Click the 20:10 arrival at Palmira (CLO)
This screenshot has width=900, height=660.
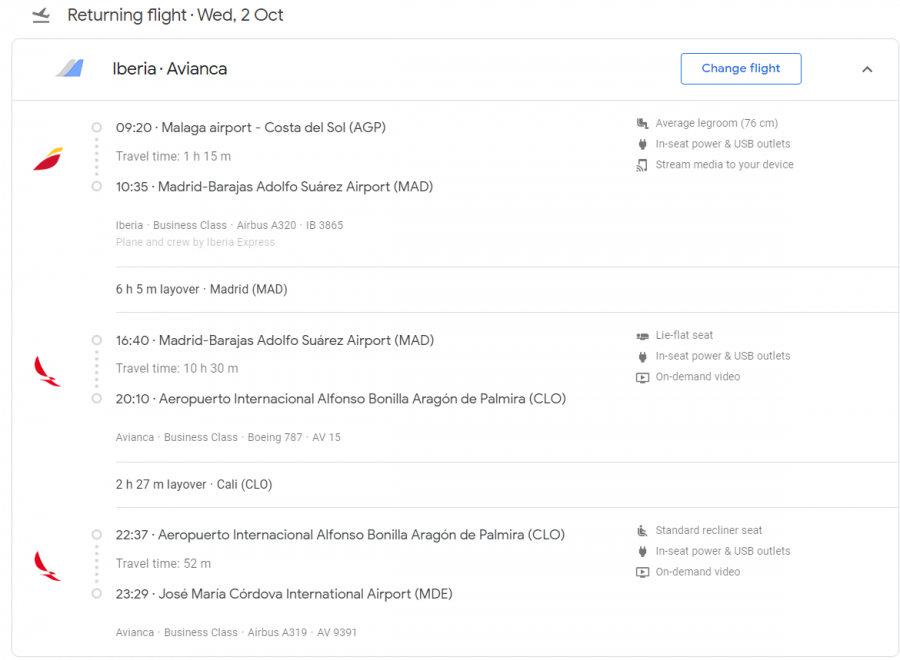[341, 399]
